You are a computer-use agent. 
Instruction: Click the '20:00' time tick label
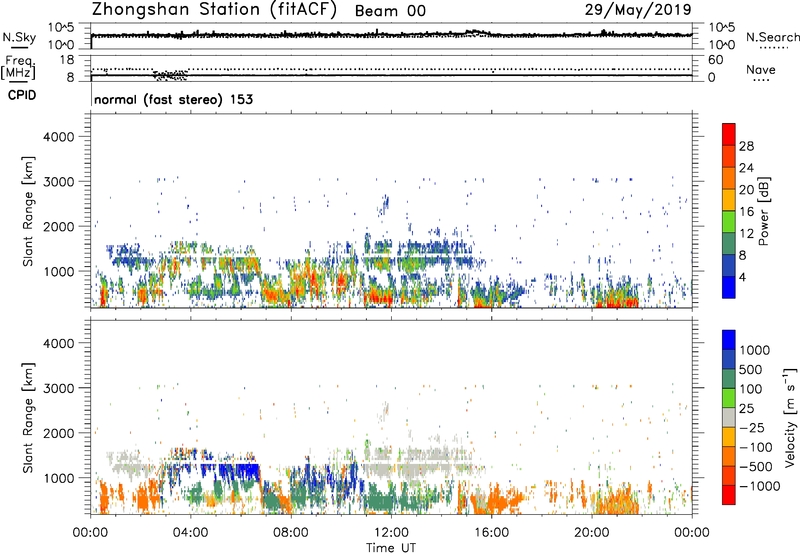591,533
